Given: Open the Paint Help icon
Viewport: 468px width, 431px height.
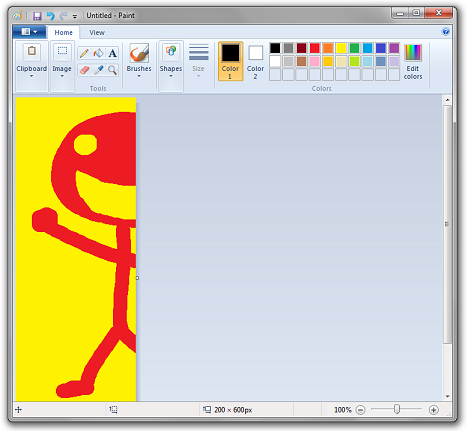Looking at the screenshot, I should (445, 32).
